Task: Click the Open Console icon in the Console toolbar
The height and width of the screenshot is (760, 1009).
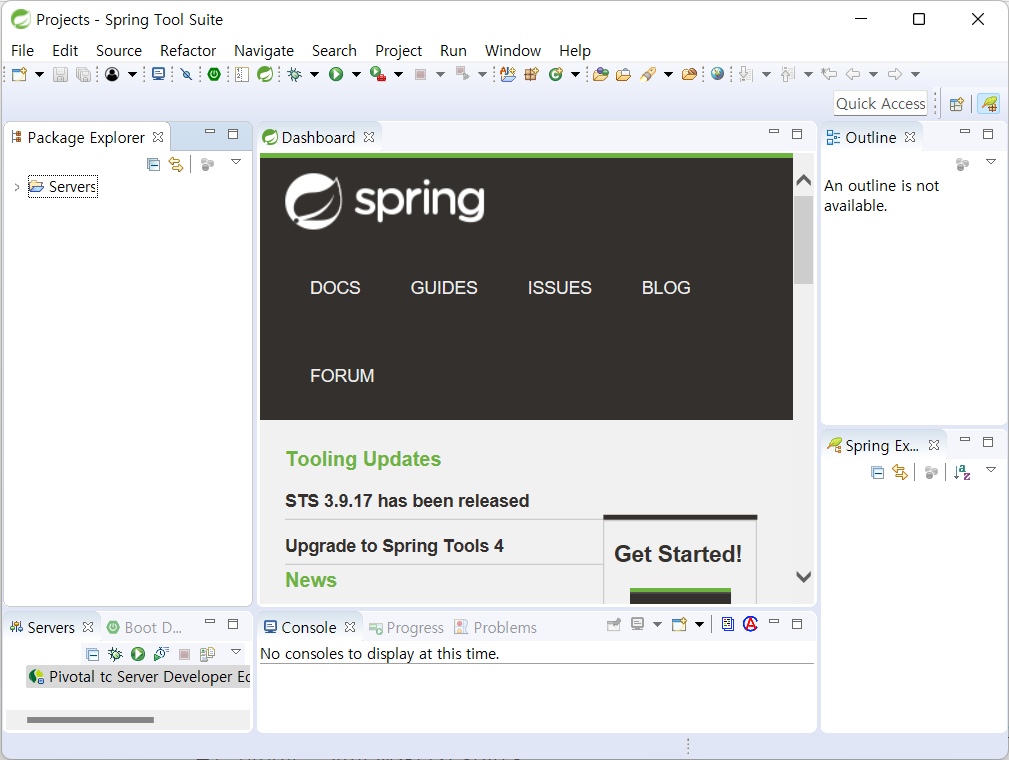Action: click(x=680, y=624)
